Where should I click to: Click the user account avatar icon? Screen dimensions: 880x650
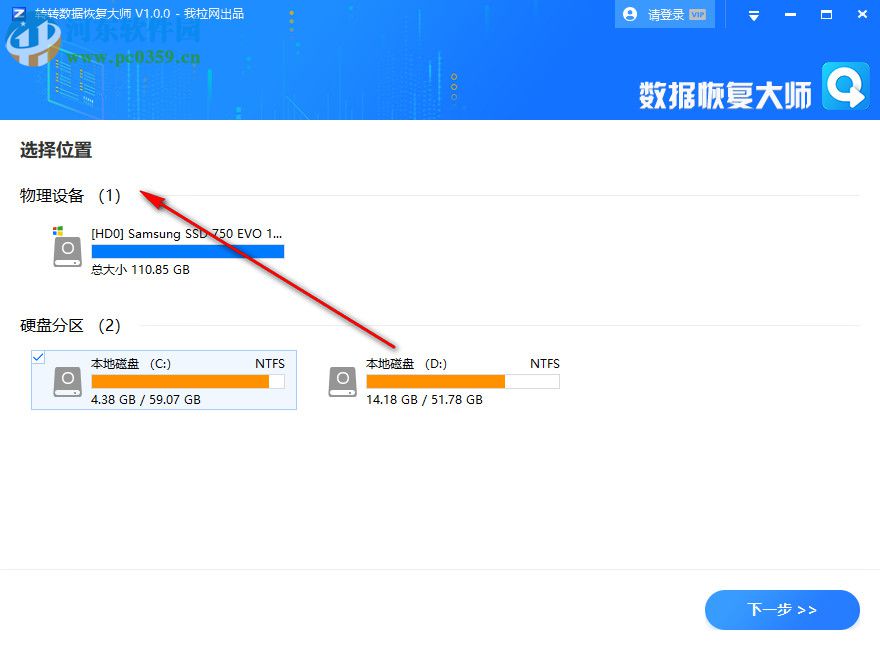(629, 14)
